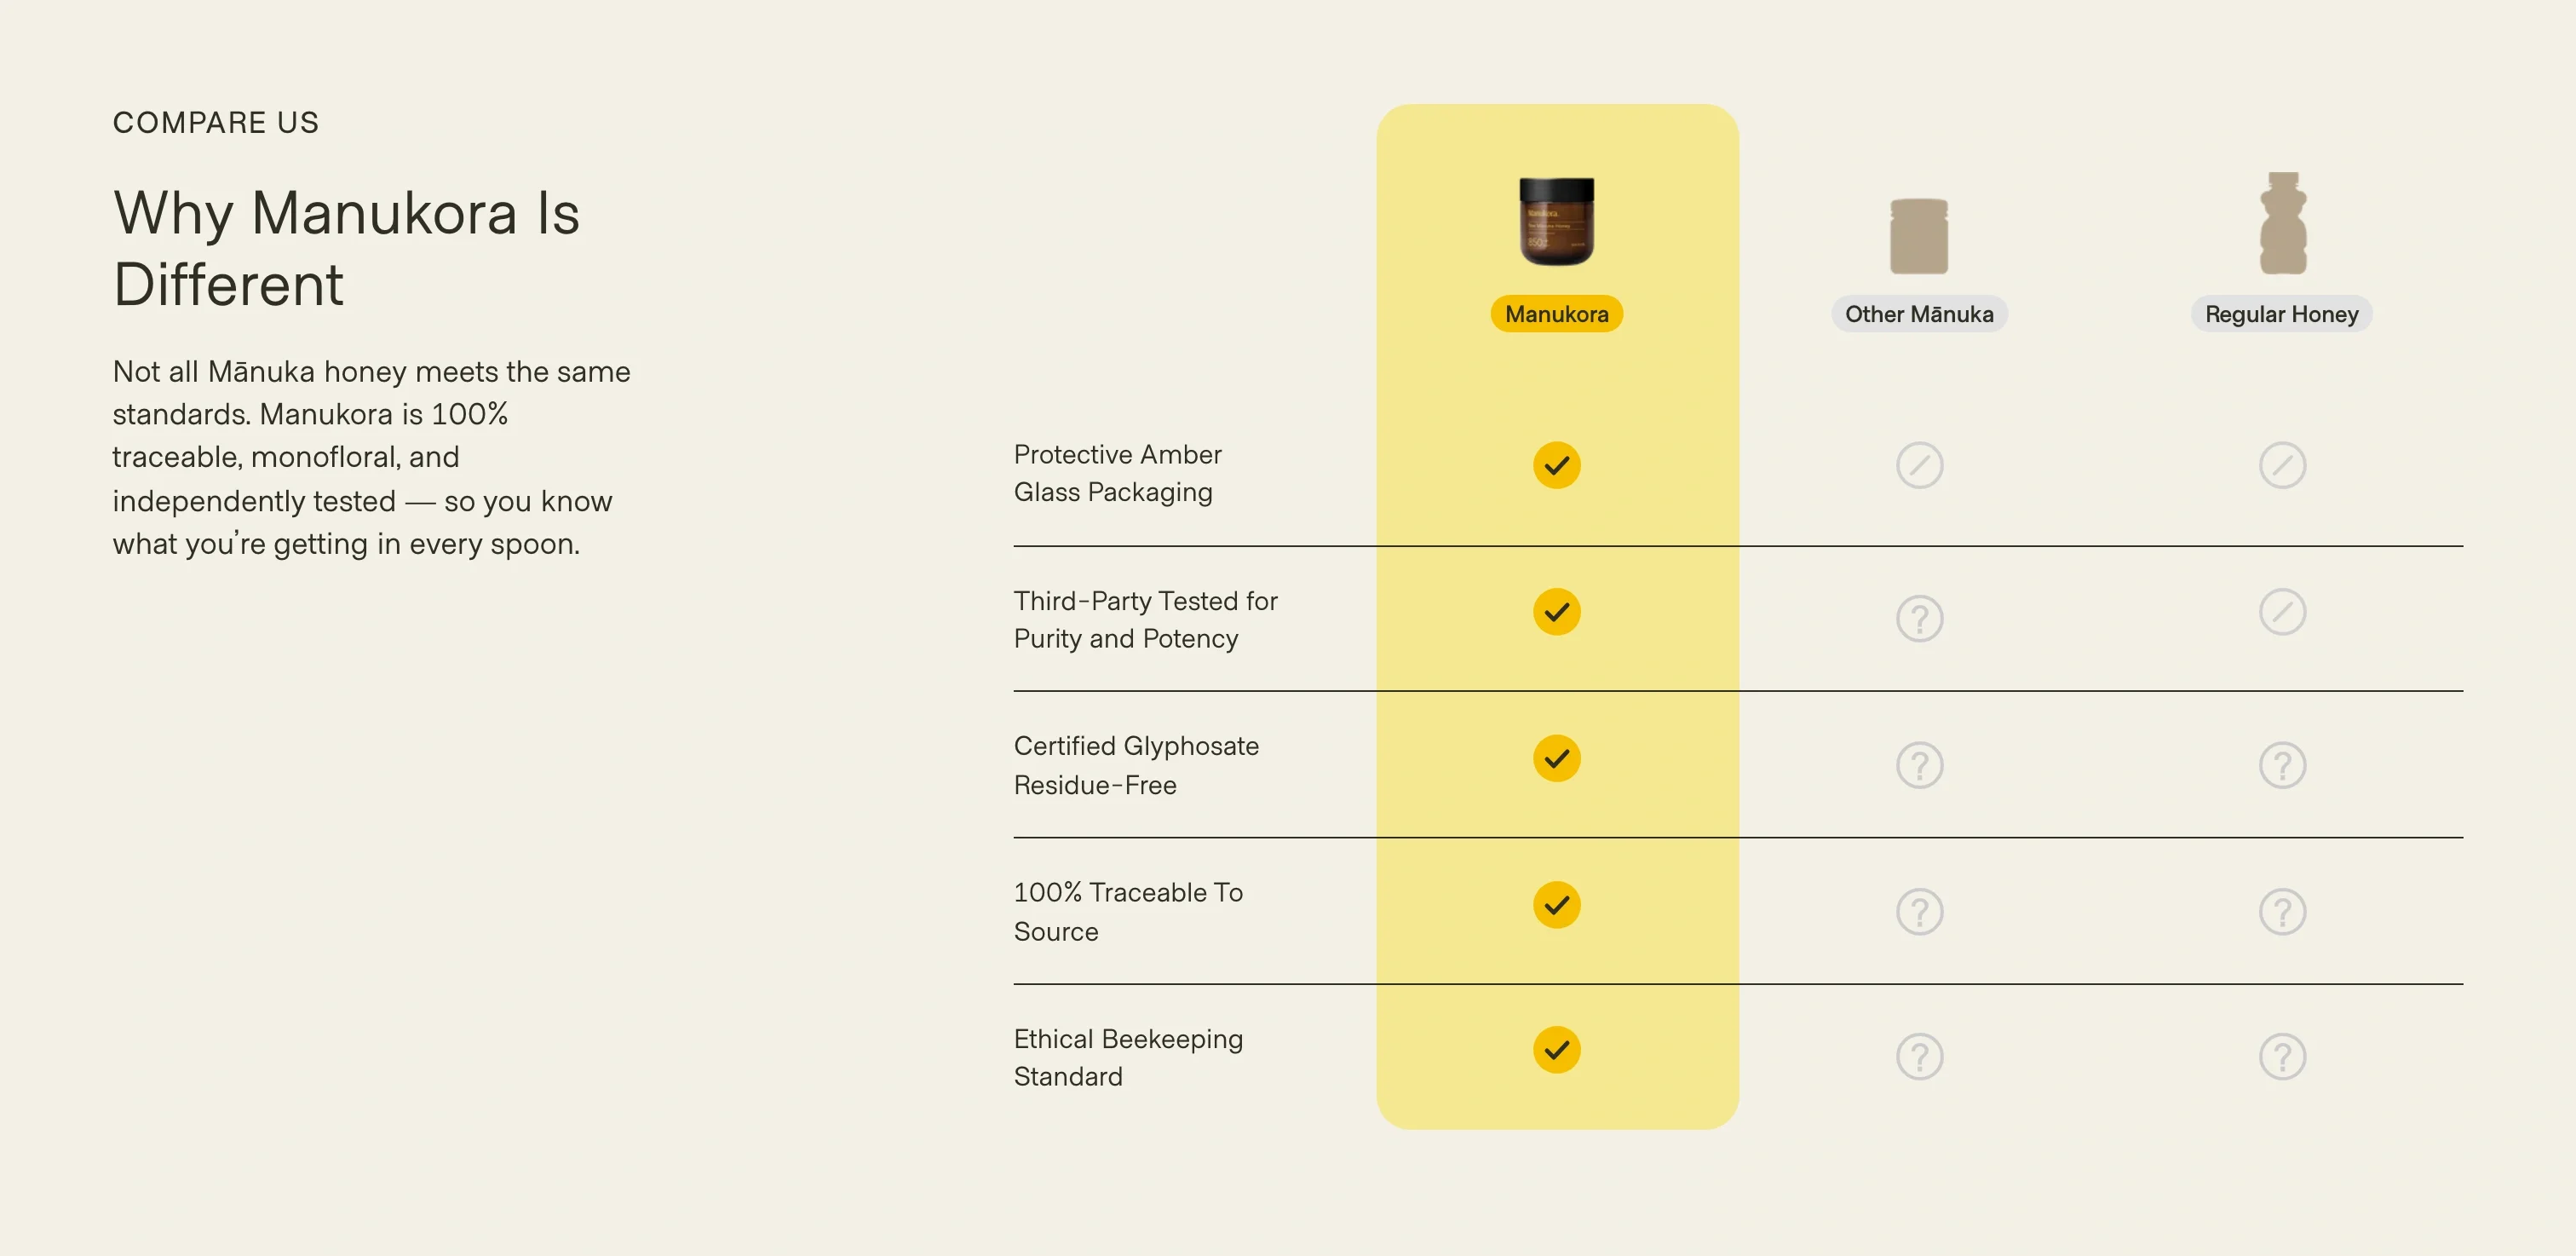The image size is (2576, 1256).
Task: Click Manukora checkmark for Glyphosate Residue-Free
Action: [x=1556, y=759]
